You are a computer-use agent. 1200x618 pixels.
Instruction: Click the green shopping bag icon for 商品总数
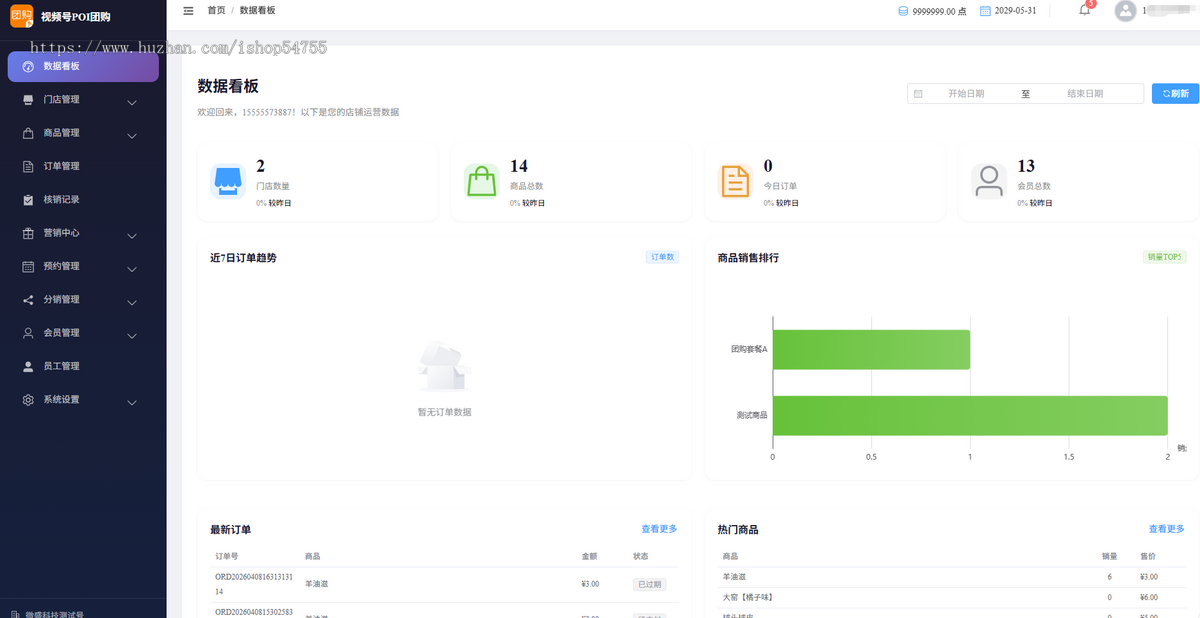click(x=482, y=181)
